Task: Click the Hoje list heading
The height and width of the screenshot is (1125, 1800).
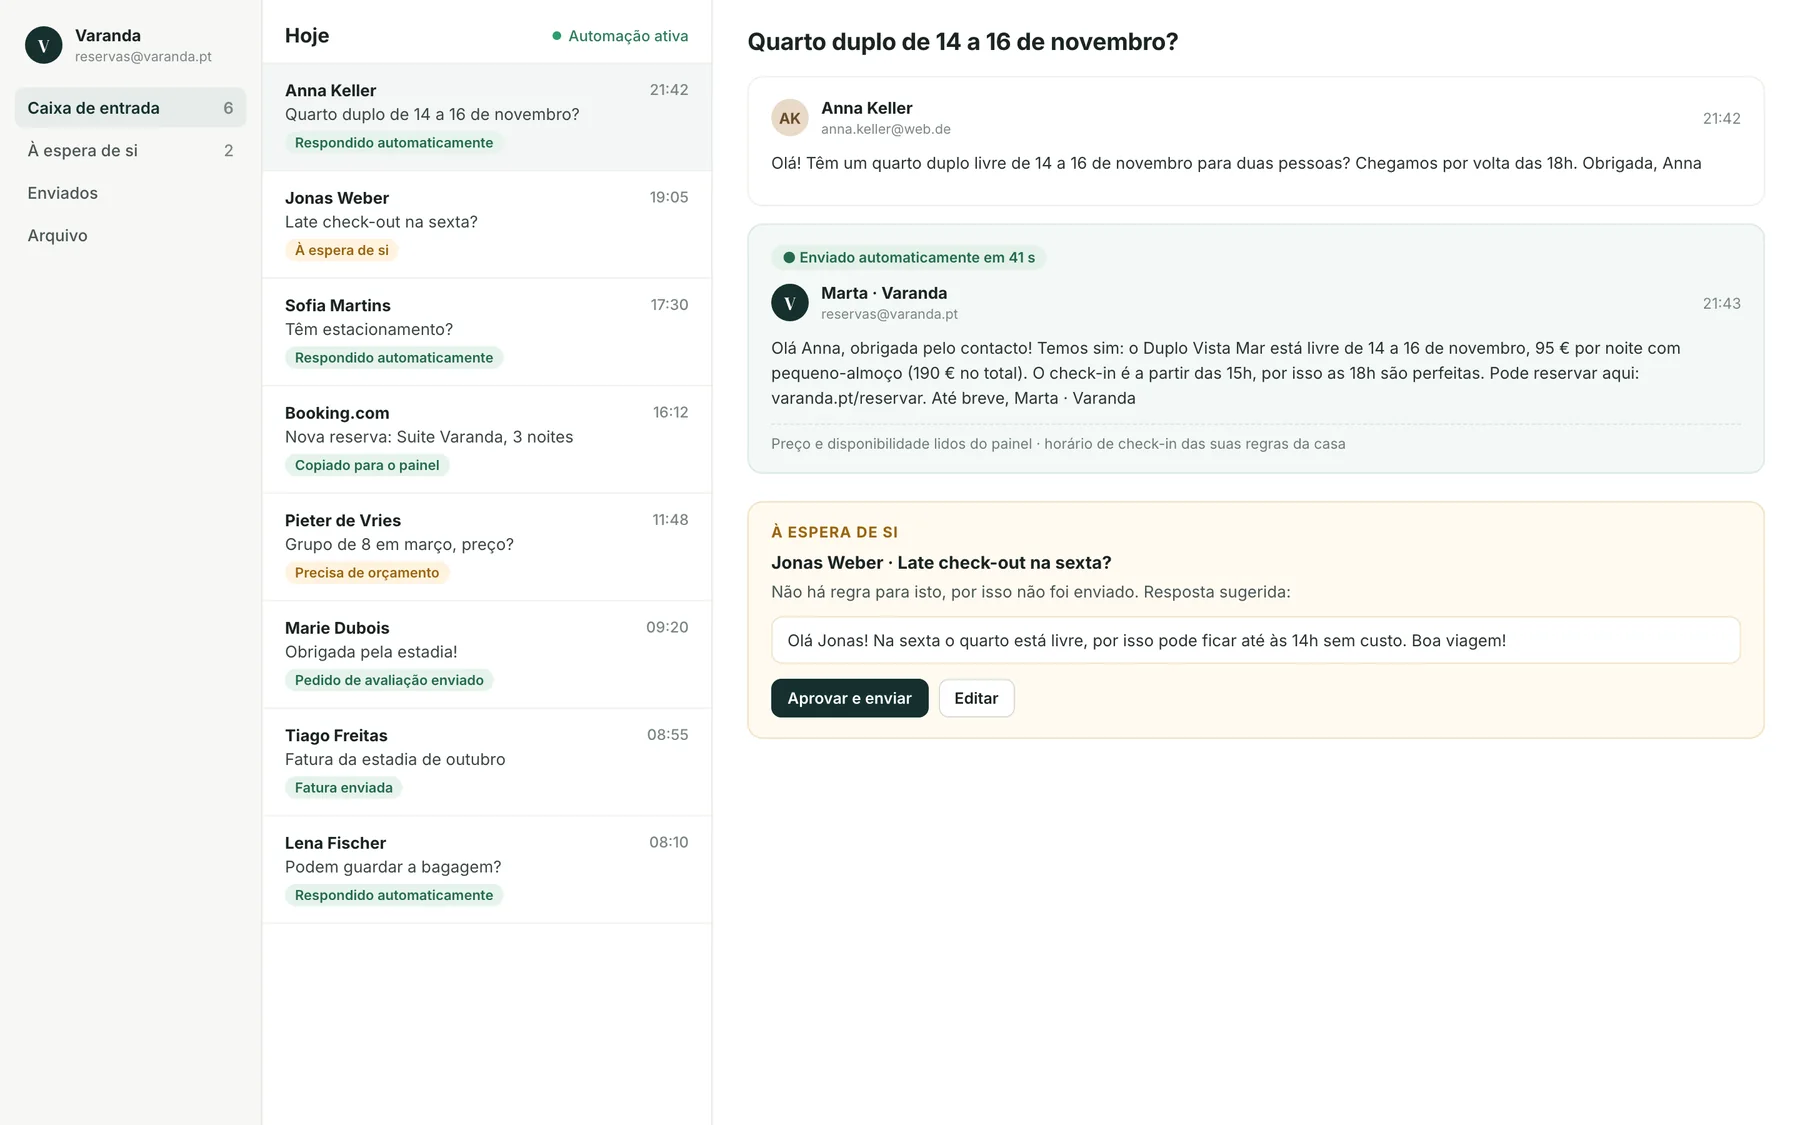Action: tap(307, 36)
